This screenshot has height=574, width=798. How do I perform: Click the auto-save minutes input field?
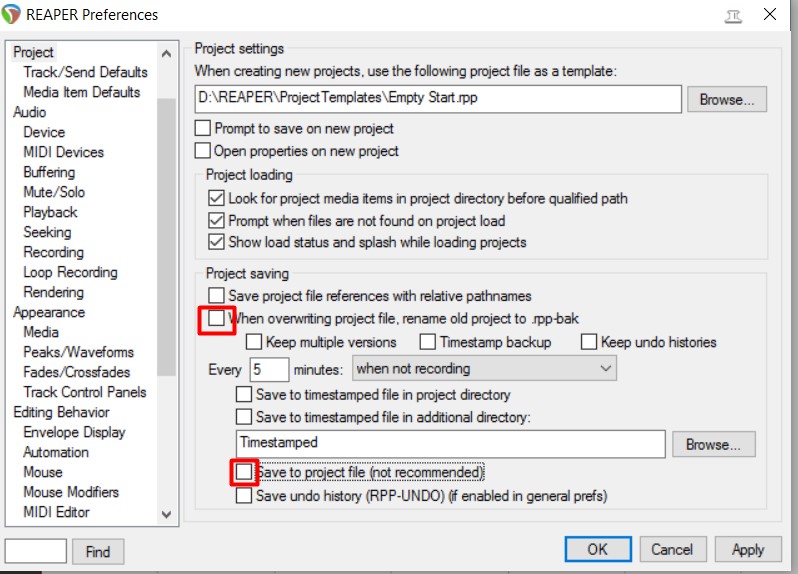coord(268,369)
